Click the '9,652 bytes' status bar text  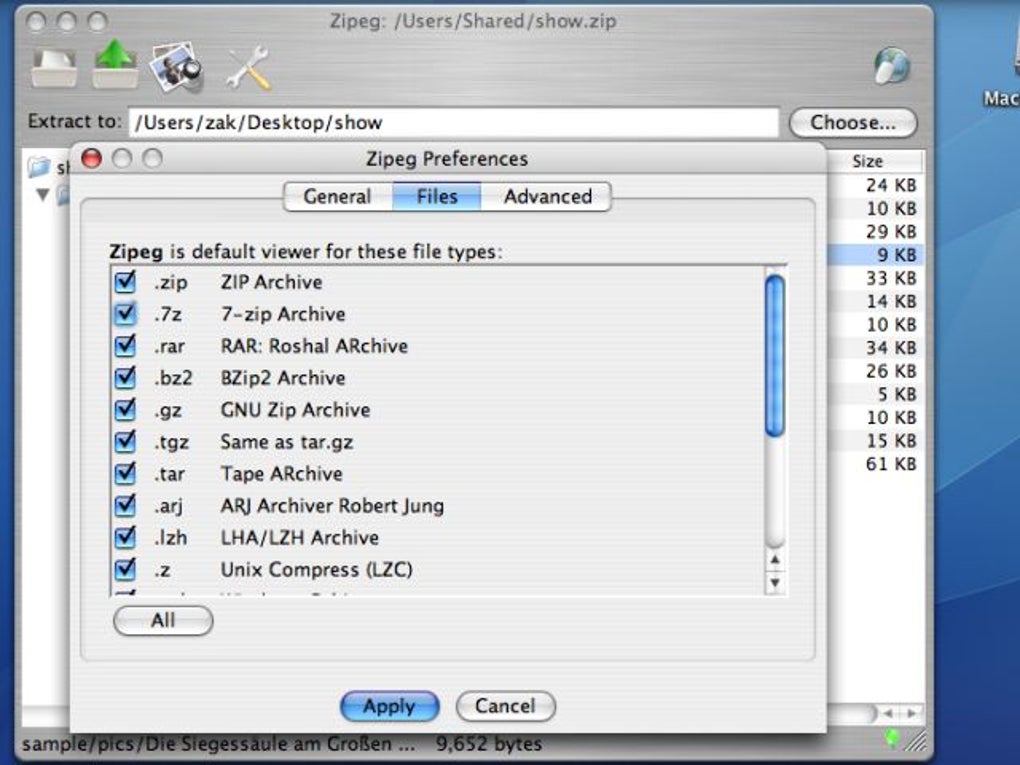pos(489,744)
